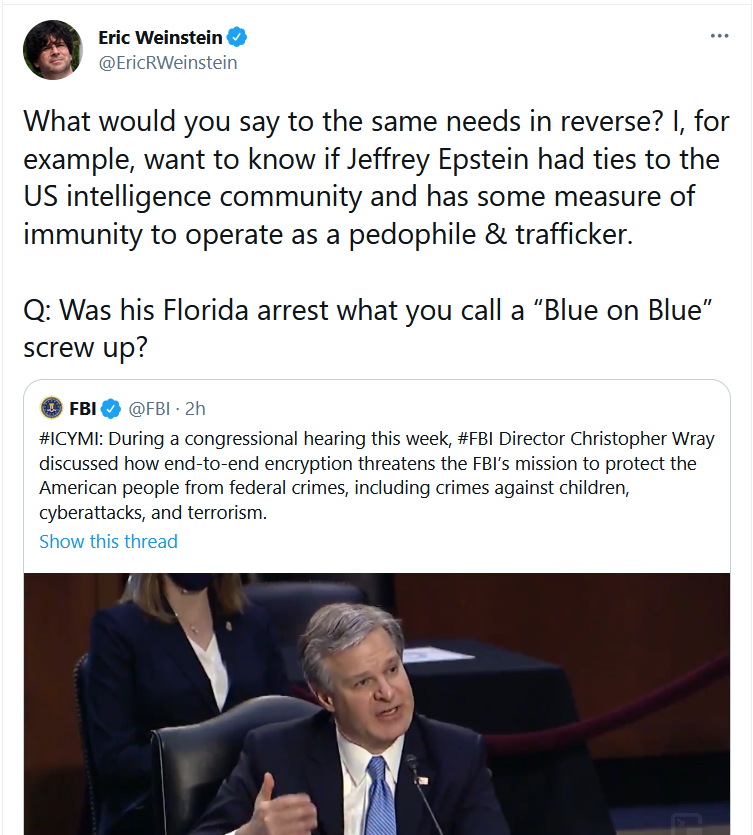The width and height of the screenshot is (753, 835).
Task: Click the picture-in-picture icon on the video
Action: [x=686, y=823]
